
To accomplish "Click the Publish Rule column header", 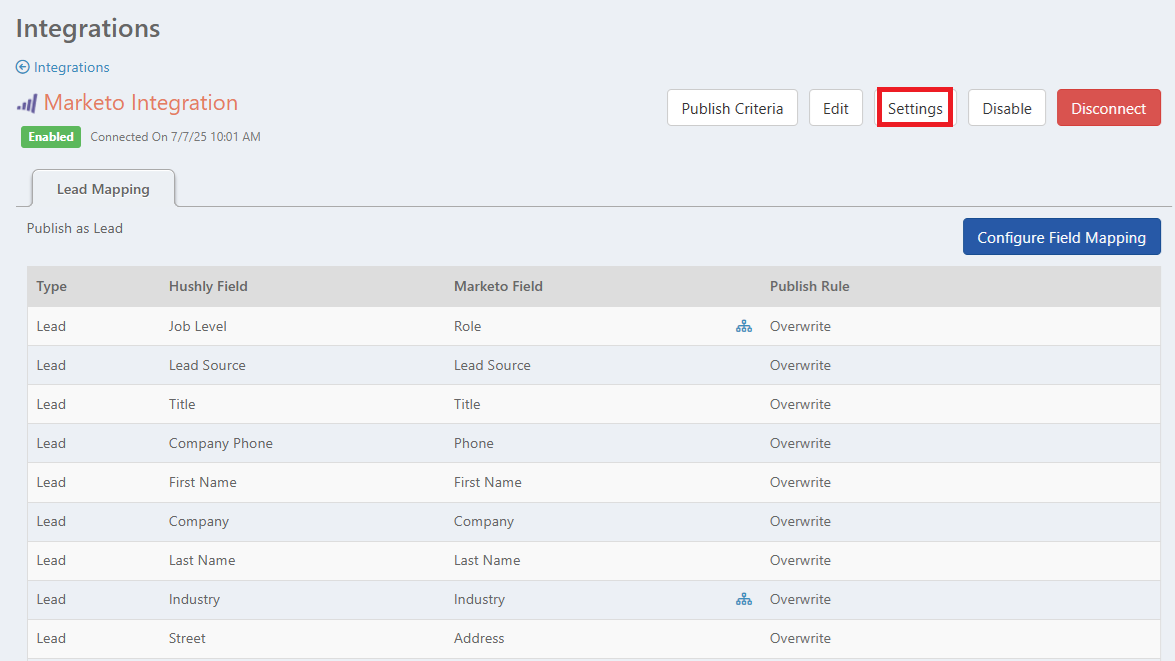I will click(809, 286).
